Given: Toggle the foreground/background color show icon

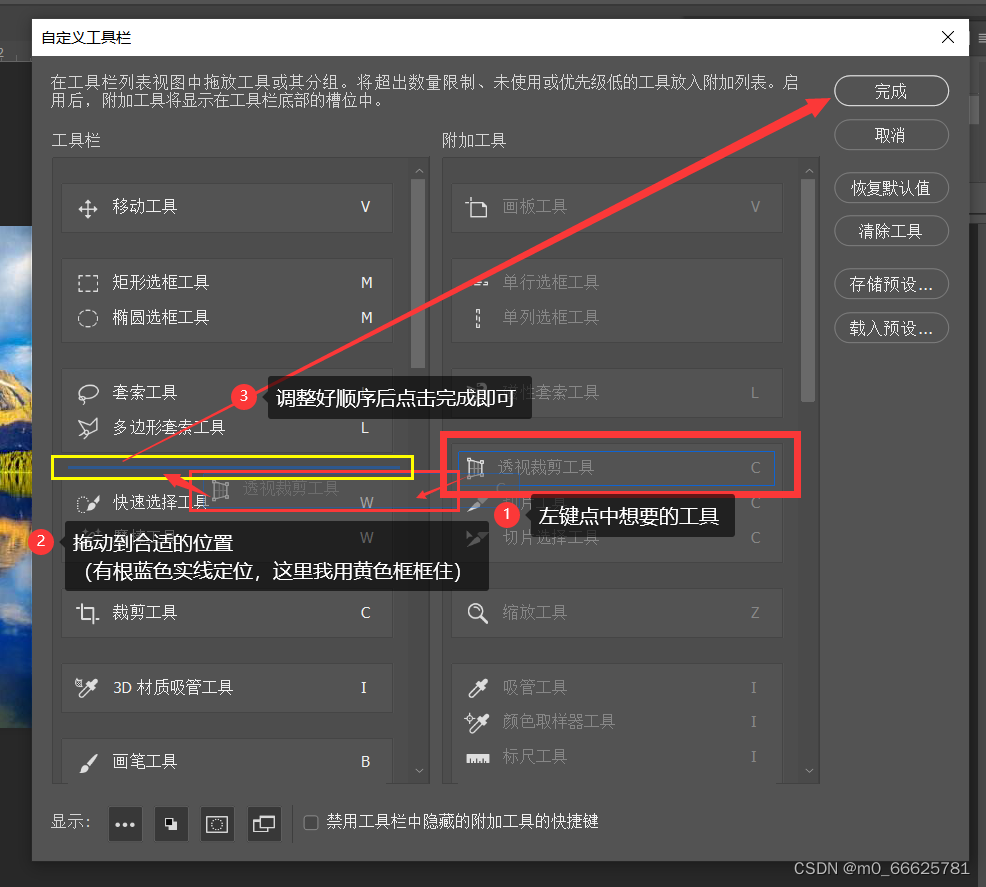Looking at the screenshot, I should click(x=171, y=824).
